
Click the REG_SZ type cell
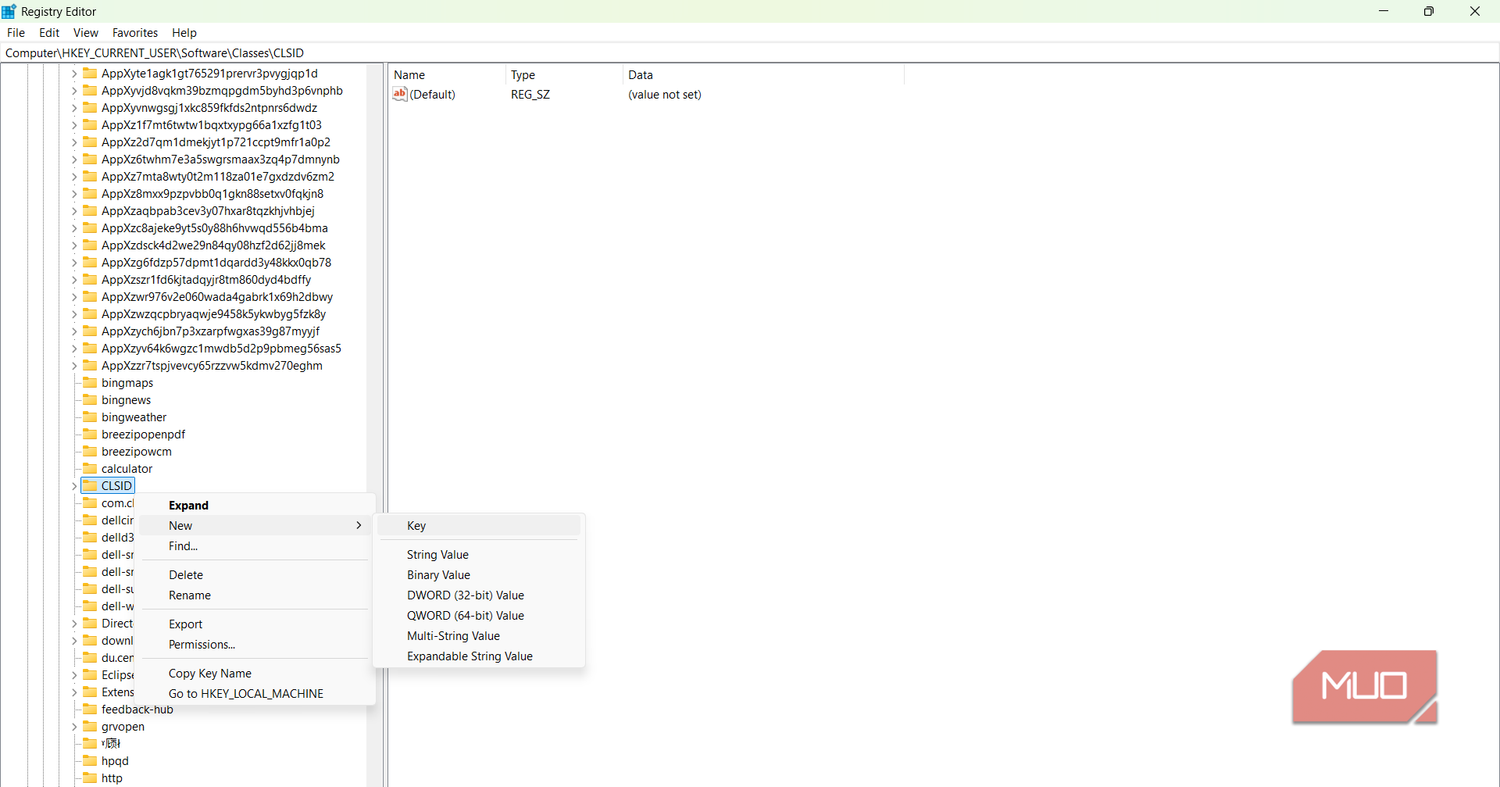530,94
